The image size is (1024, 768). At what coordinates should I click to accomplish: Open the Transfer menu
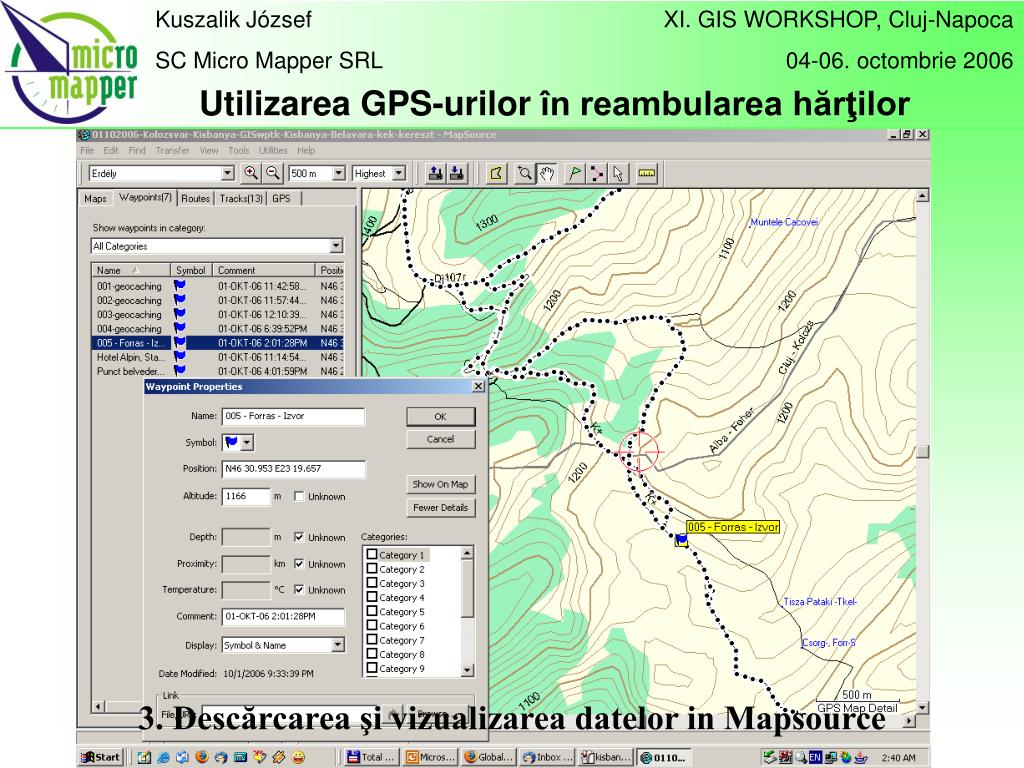[x=172, y=150]
